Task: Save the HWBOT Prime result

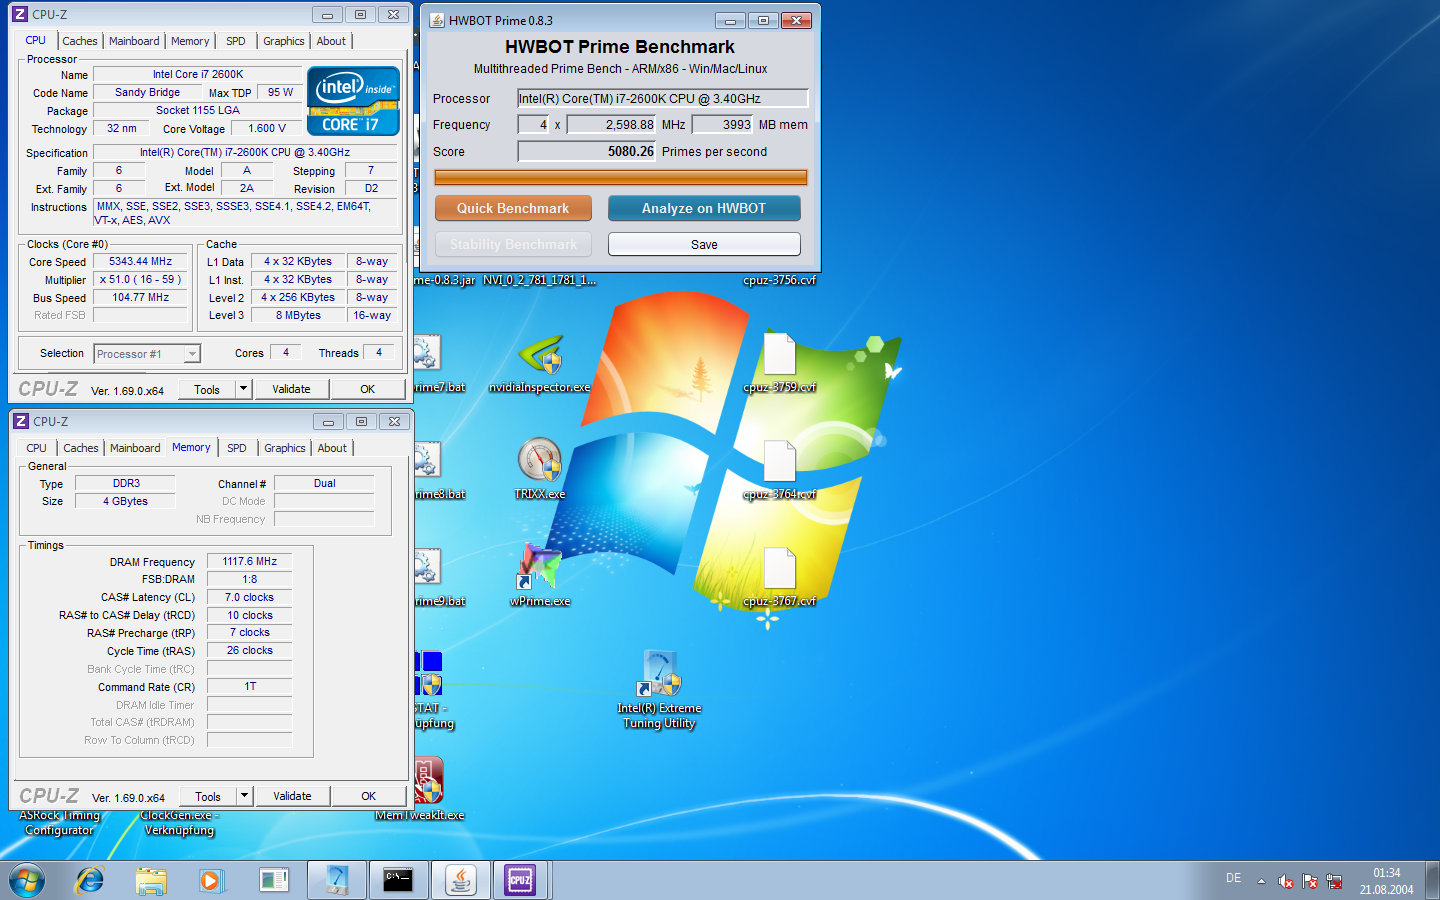Action: click(x=704, y=244)
